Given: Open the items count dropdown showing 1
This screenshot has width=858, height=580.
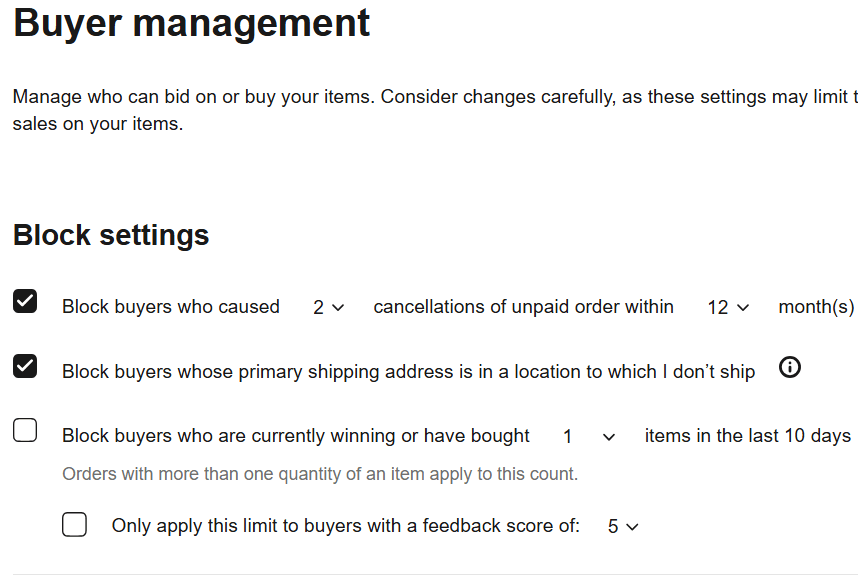Looking at the screenshot, I should pos(588,437).
